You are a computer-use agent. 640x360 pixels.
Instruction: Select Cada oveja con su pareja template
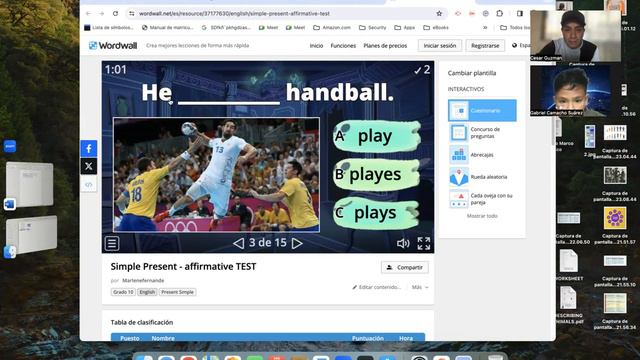[482, 199]
